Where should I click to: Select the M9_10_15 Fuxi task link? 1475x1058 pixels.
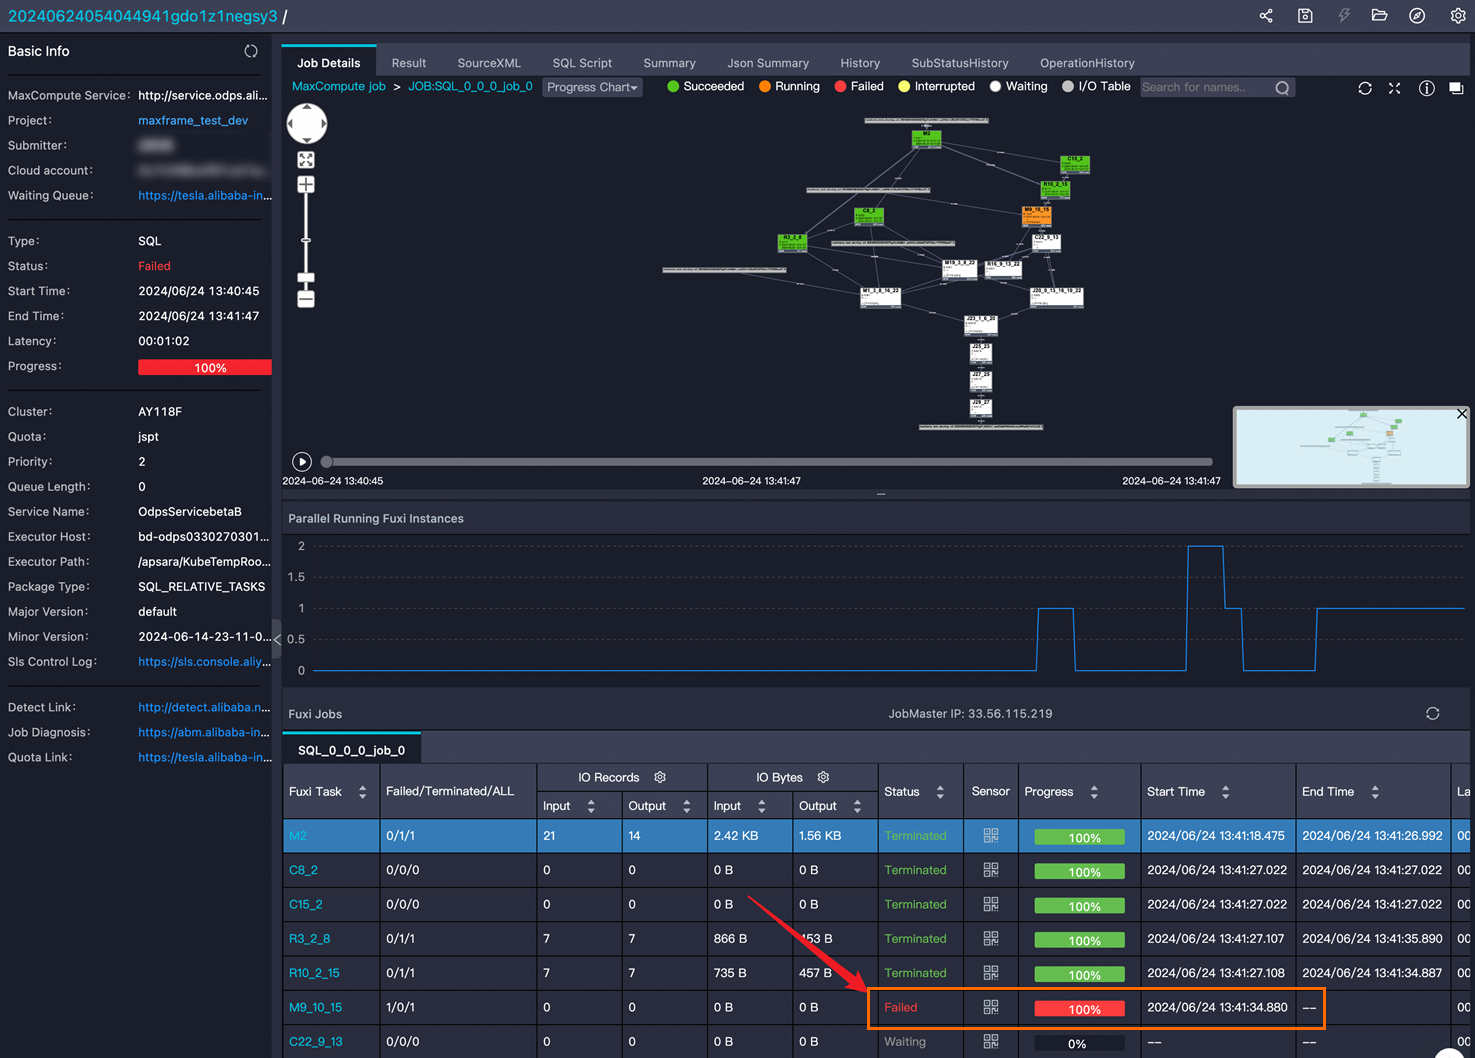316,1007
